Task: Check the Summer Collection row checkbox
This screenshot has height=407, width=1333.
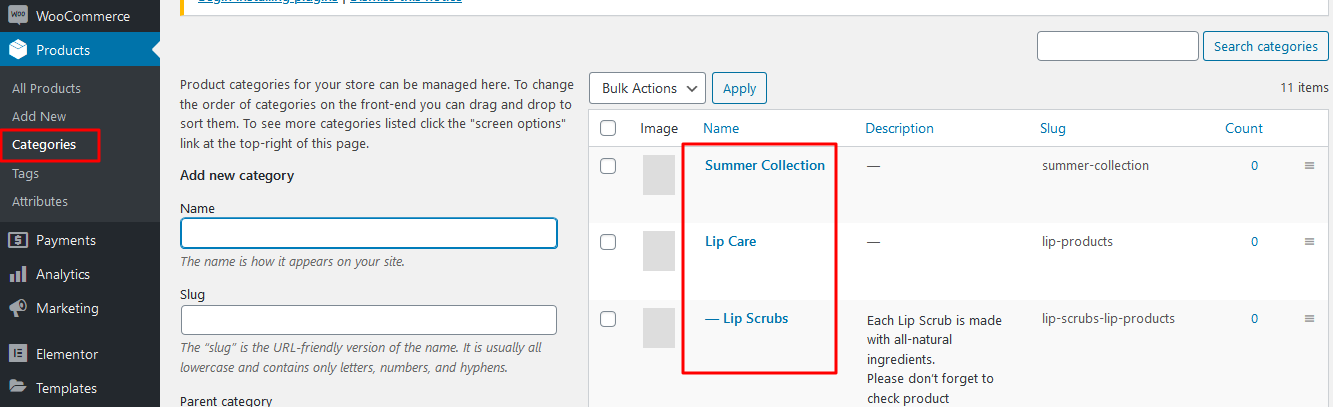Action: (608, 166)
